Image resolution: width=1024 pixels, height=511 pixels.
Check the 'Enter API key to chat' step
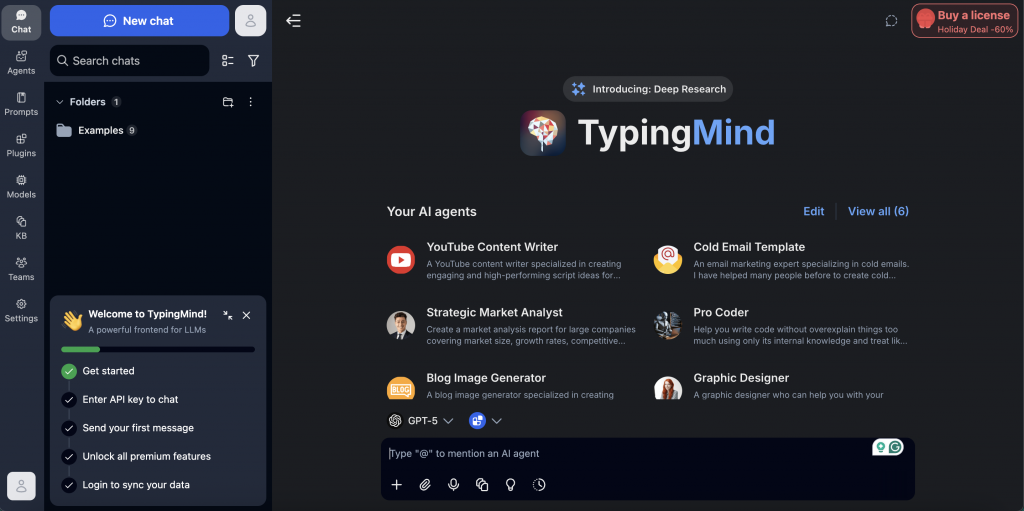click(x=130, y=400)
